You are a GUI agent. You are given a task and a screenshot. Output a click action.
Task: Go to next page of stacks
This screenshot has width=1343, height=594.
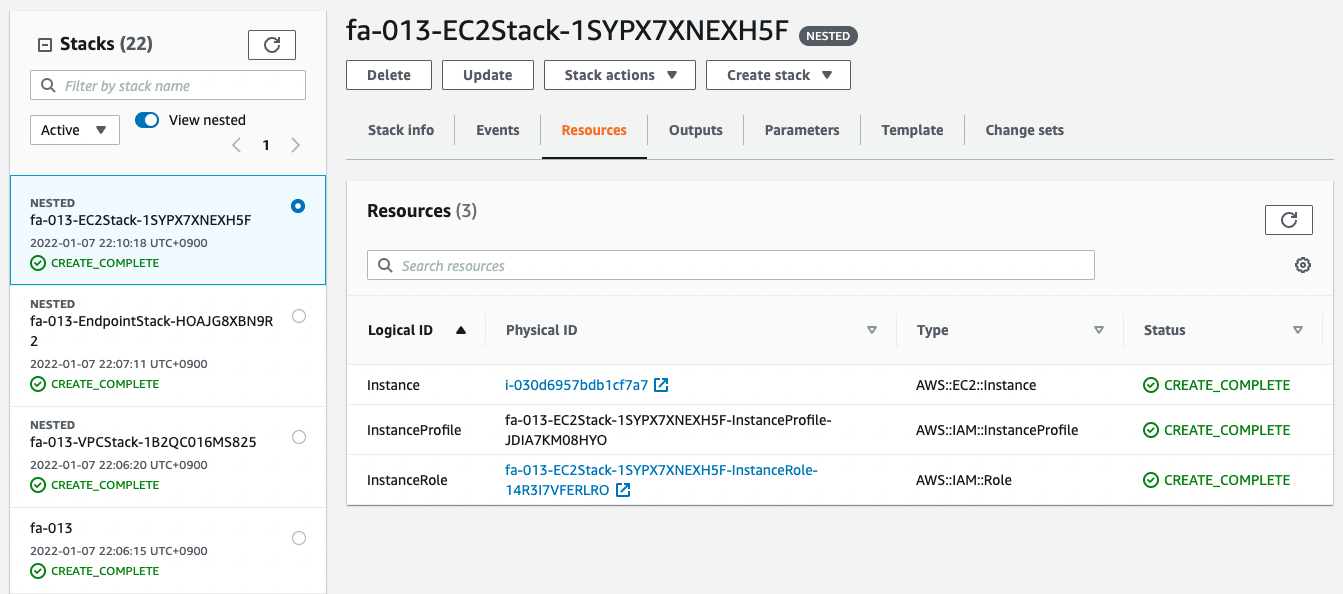coord(296,145)
